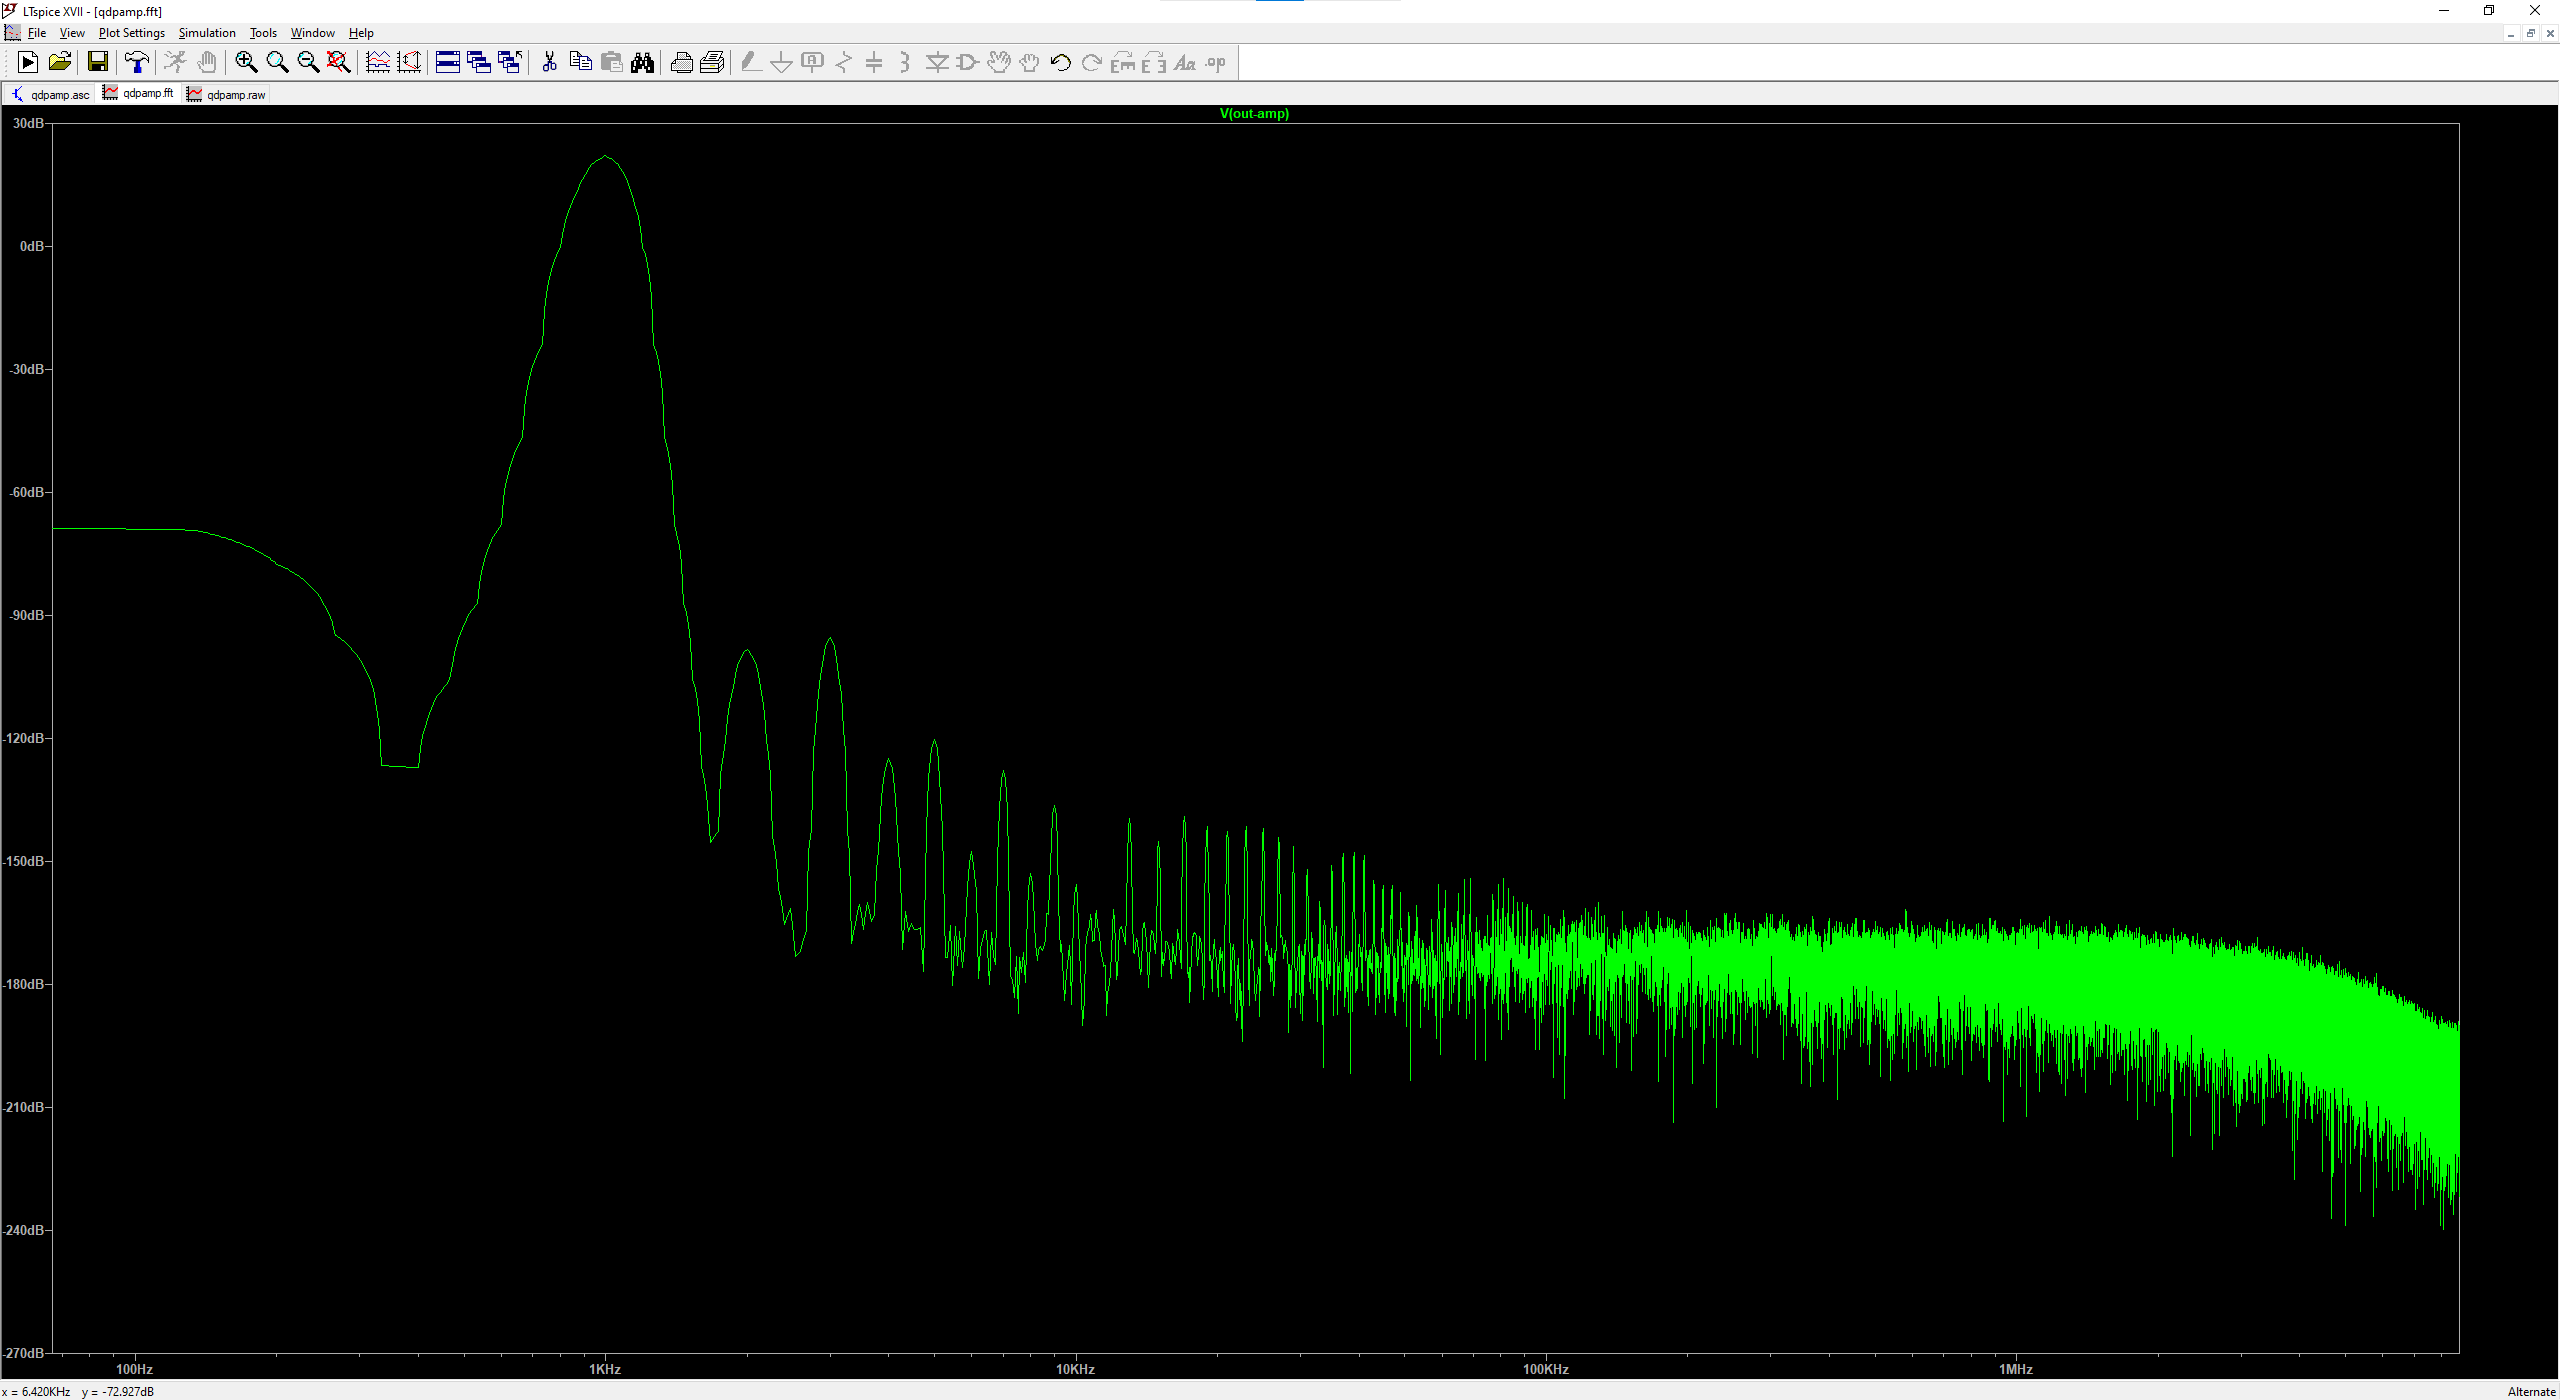This screenshot has height=1400, width=2560.
Task: Click the Zoom Full Extents icon
Action: [339, 63]
